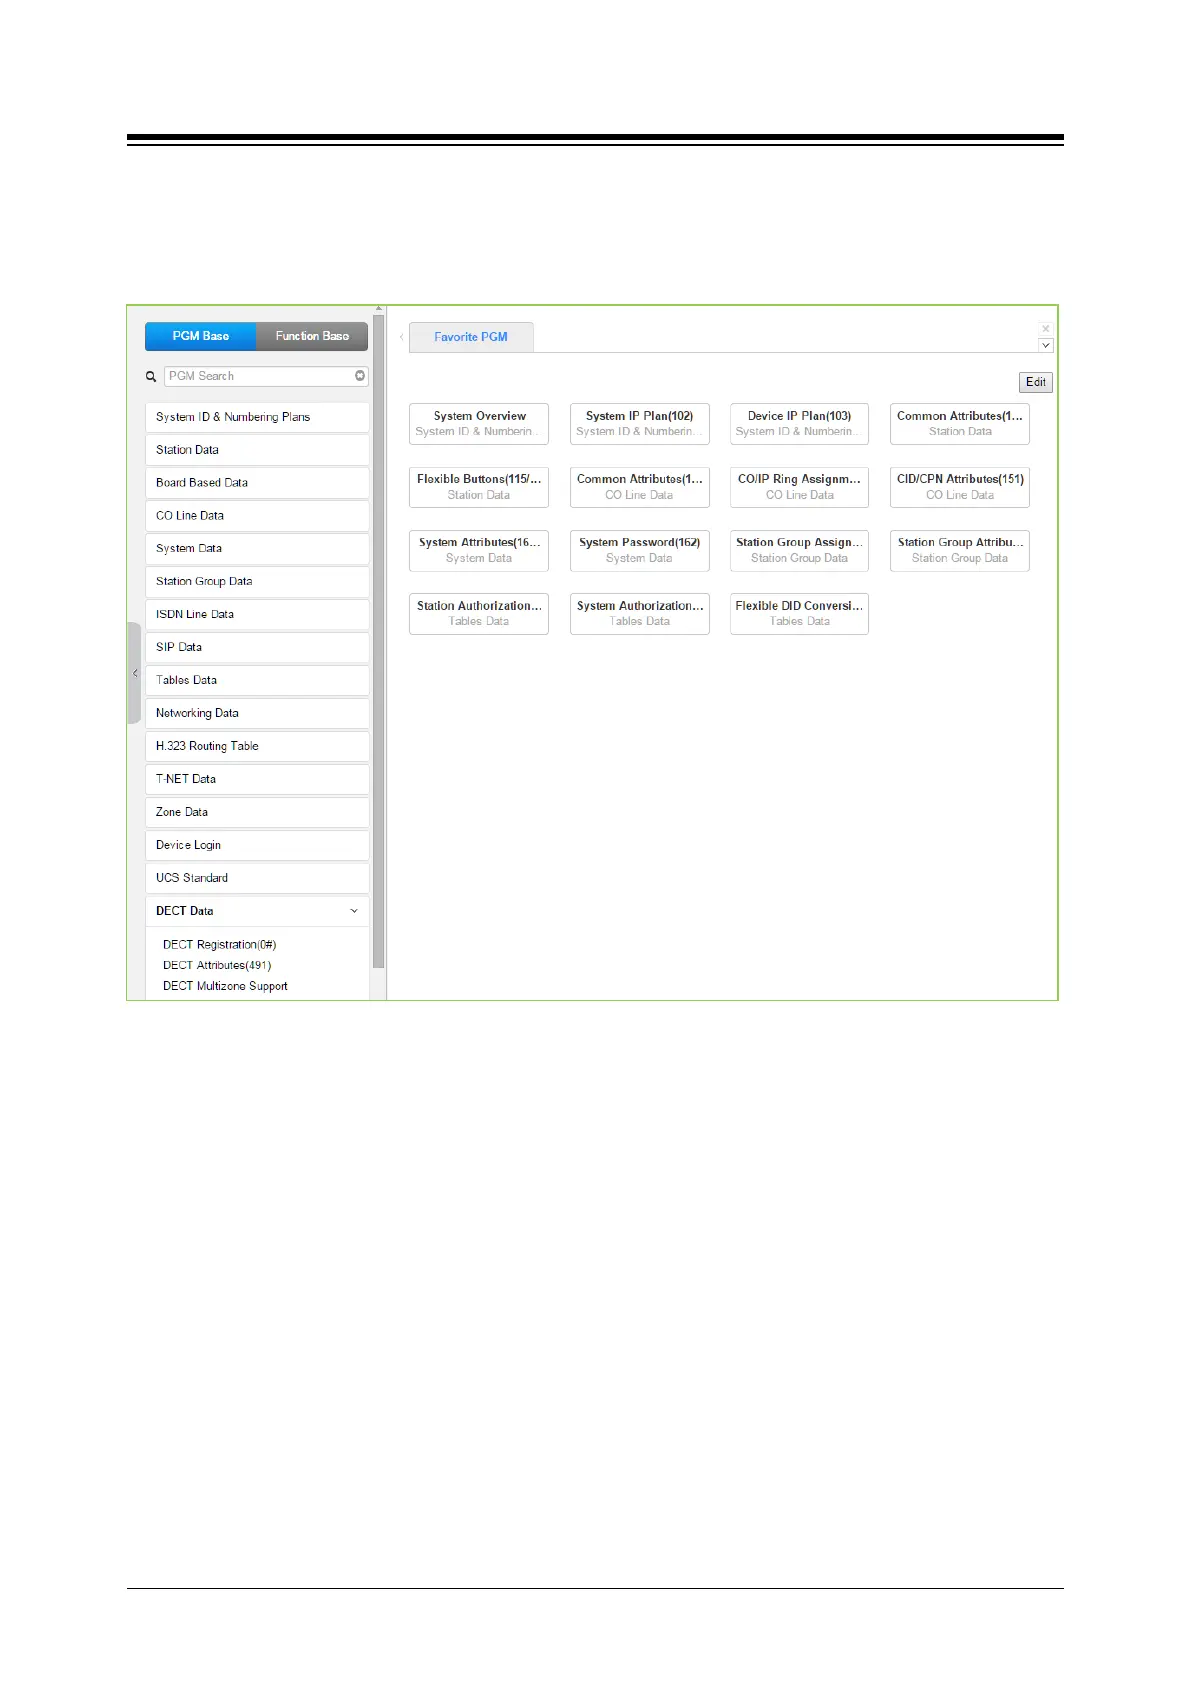Open CO/IP Ring Assignment favorite

coord(799,487)
